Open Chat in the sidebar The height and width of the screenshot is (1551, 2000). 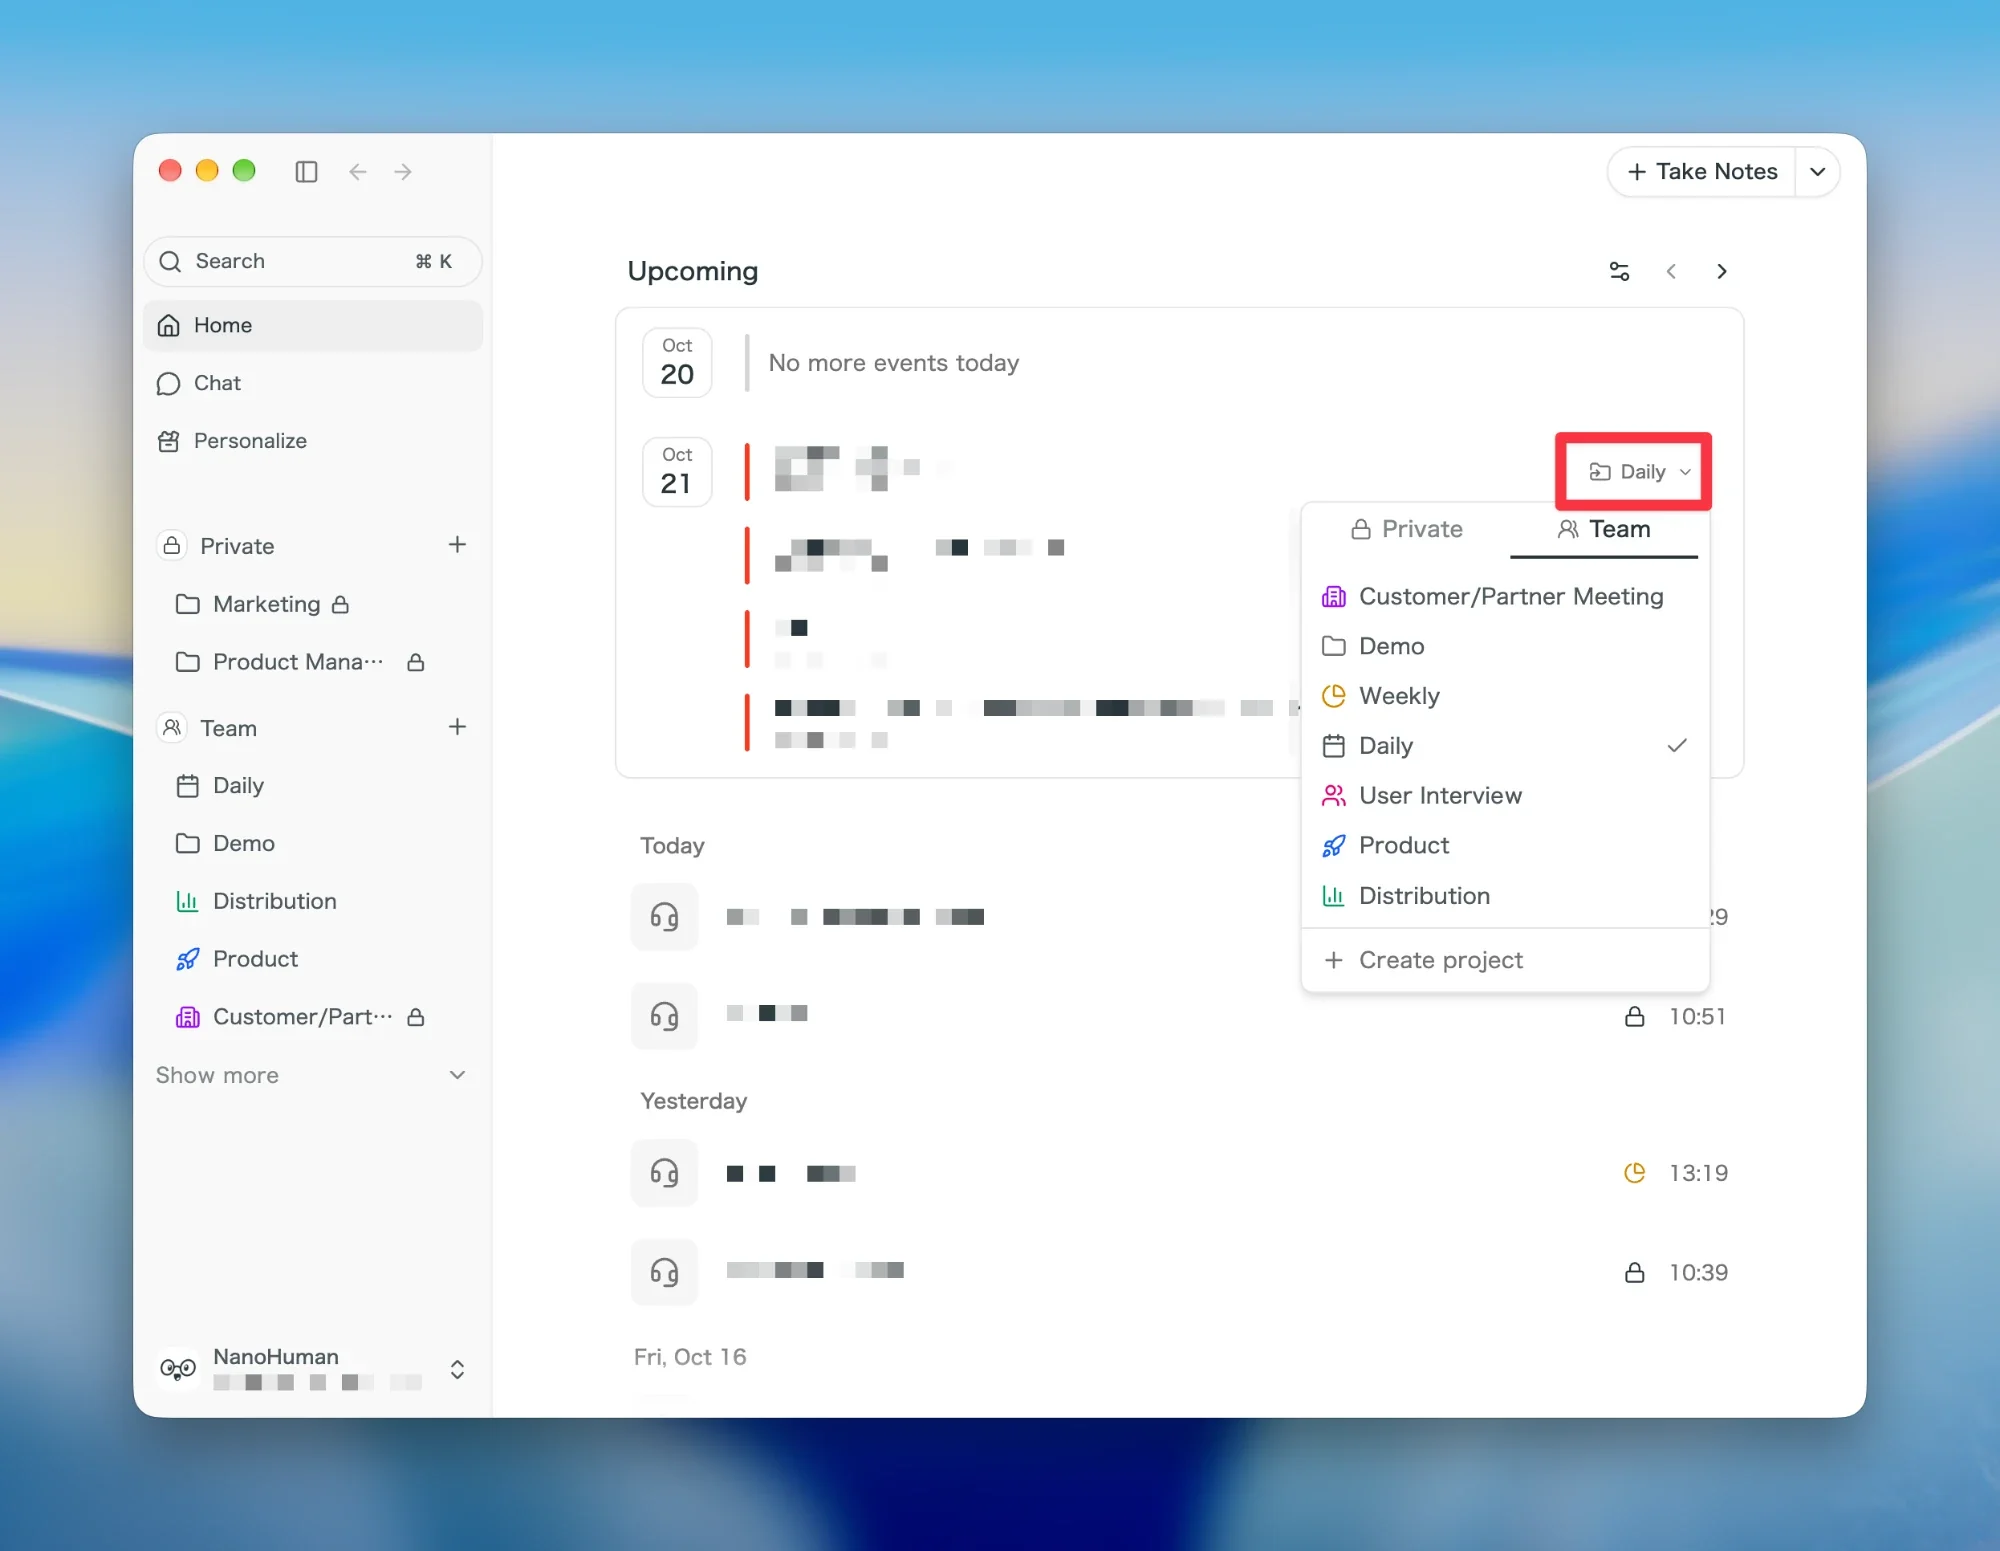(x=313, y=383)
